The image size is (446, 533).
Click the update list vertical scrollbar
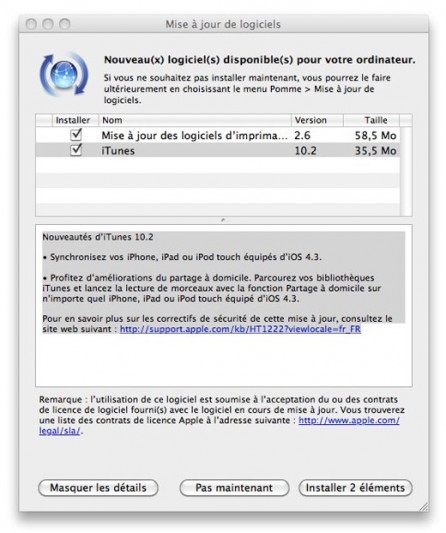coord(406,171)
